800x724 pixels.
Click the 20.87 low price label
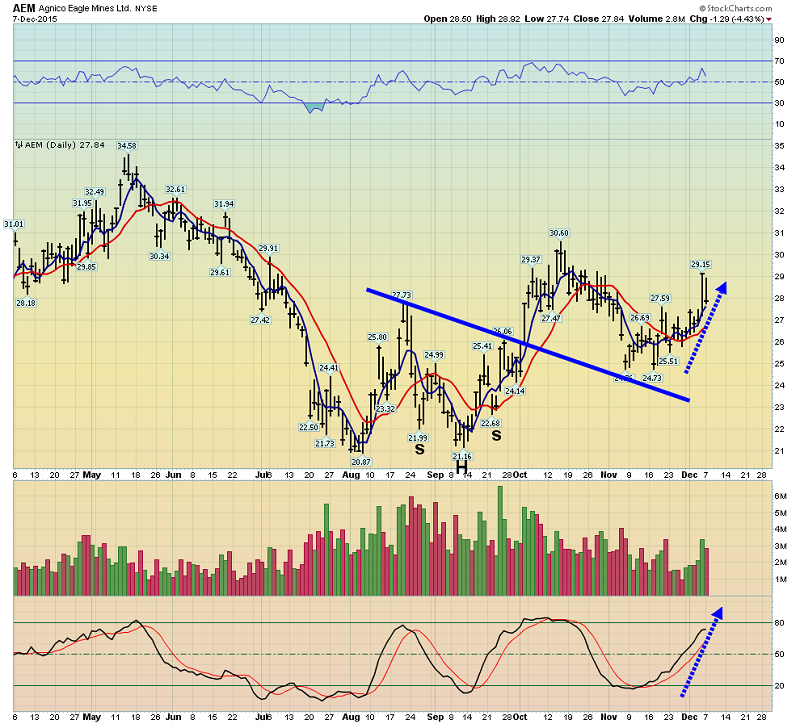point(361,462)
